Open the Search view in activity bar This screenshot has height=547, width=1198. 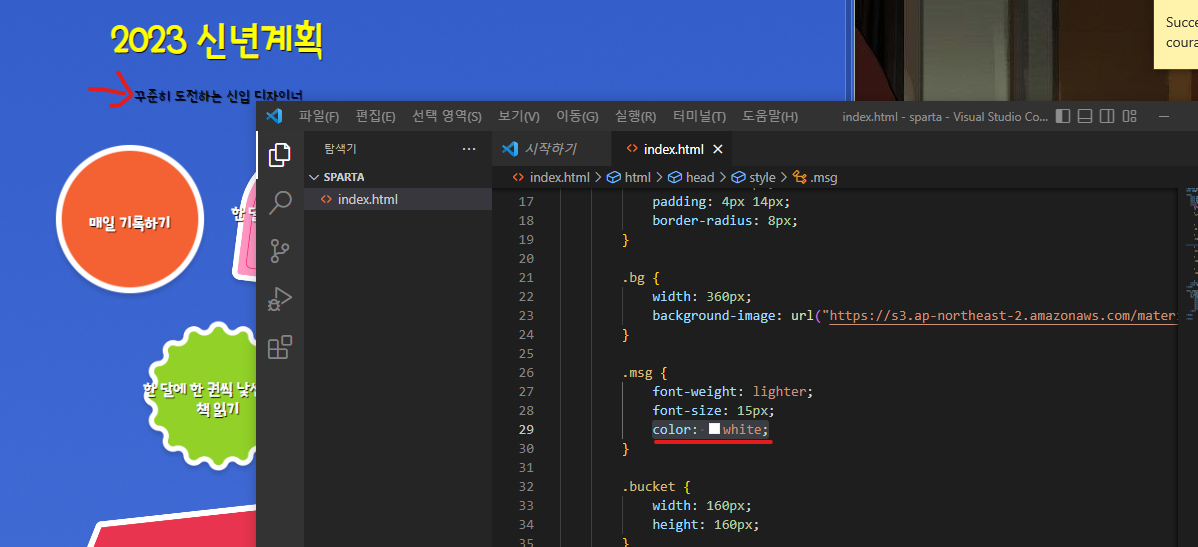click(280, 202)
